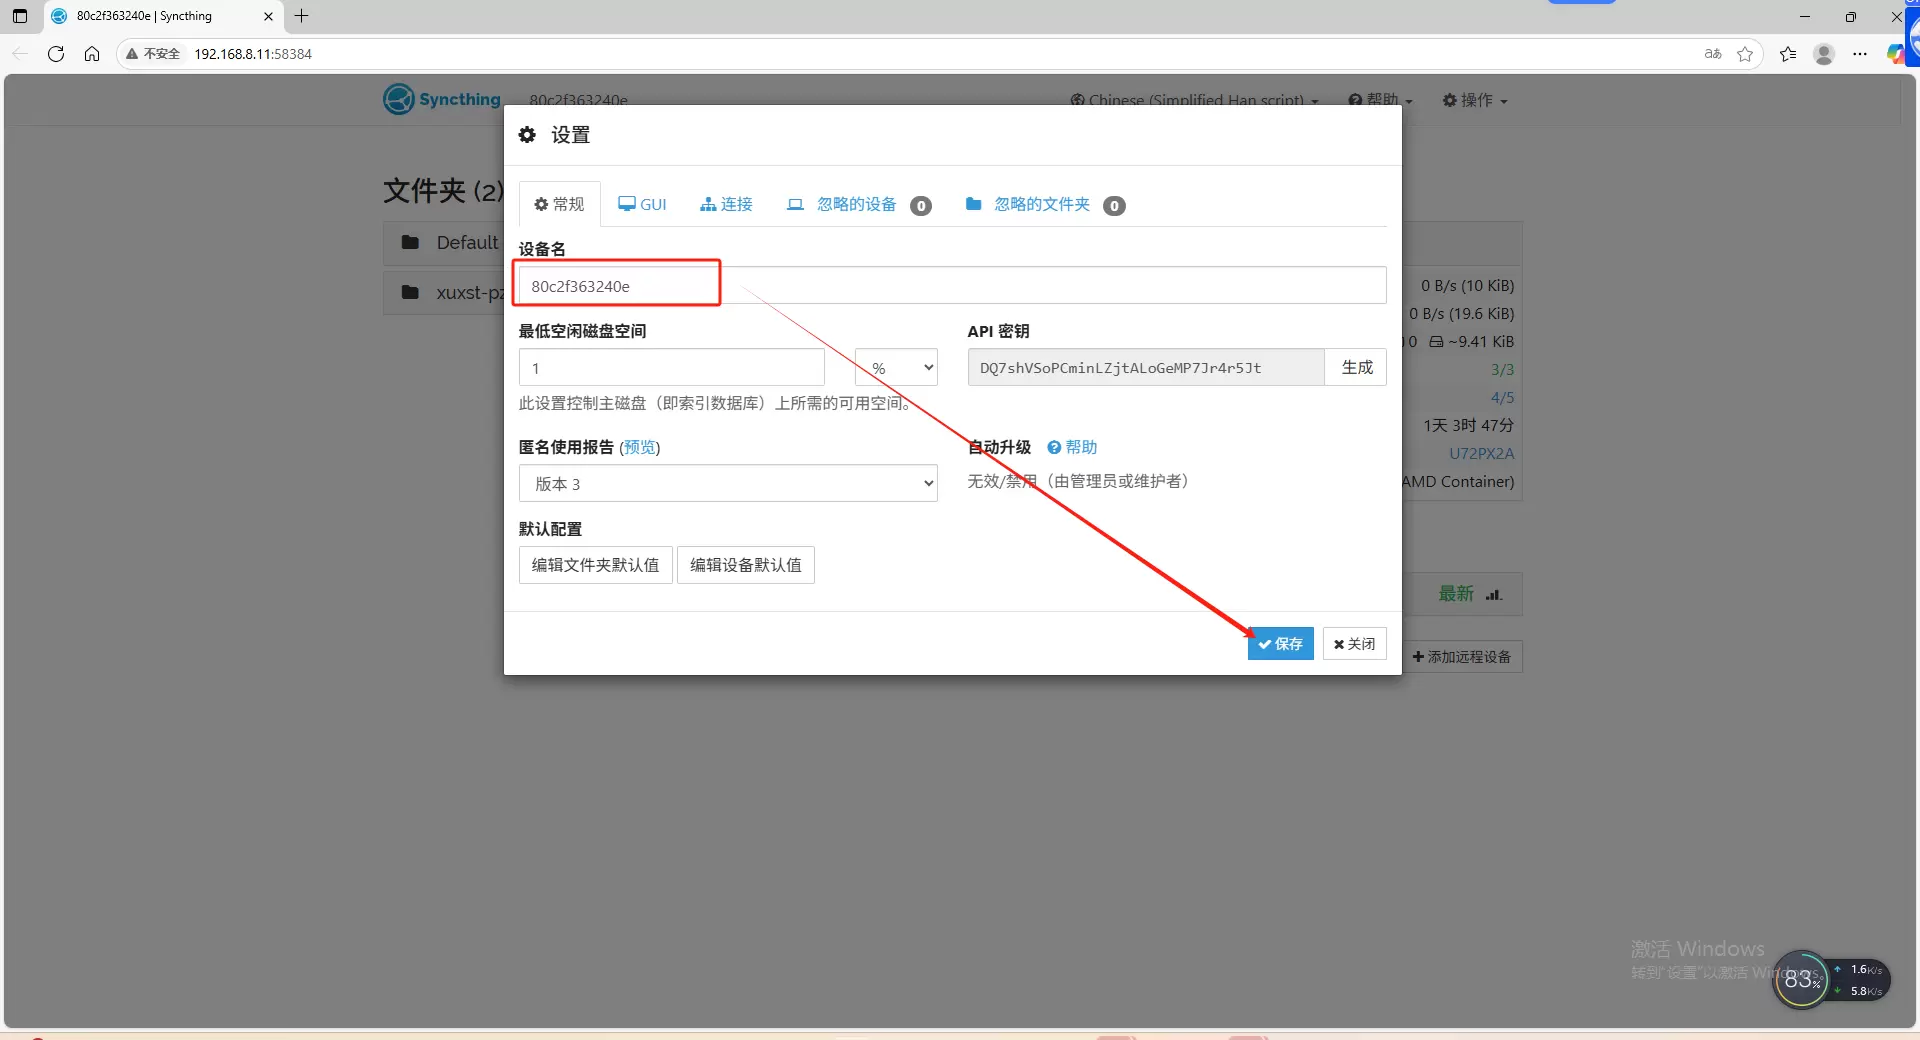Image resolution: width=1920 pixels, height=1040 pixels.
Task: Open the anonymous usage report version dropdown
Action: (727, 484)
